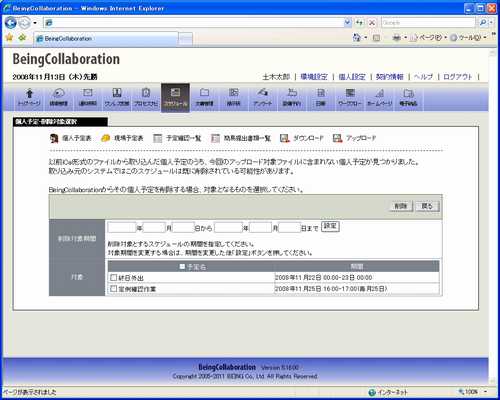Click the 削除 button
The width and height of the screenshot is (500, 400).
tap(401, 206)
